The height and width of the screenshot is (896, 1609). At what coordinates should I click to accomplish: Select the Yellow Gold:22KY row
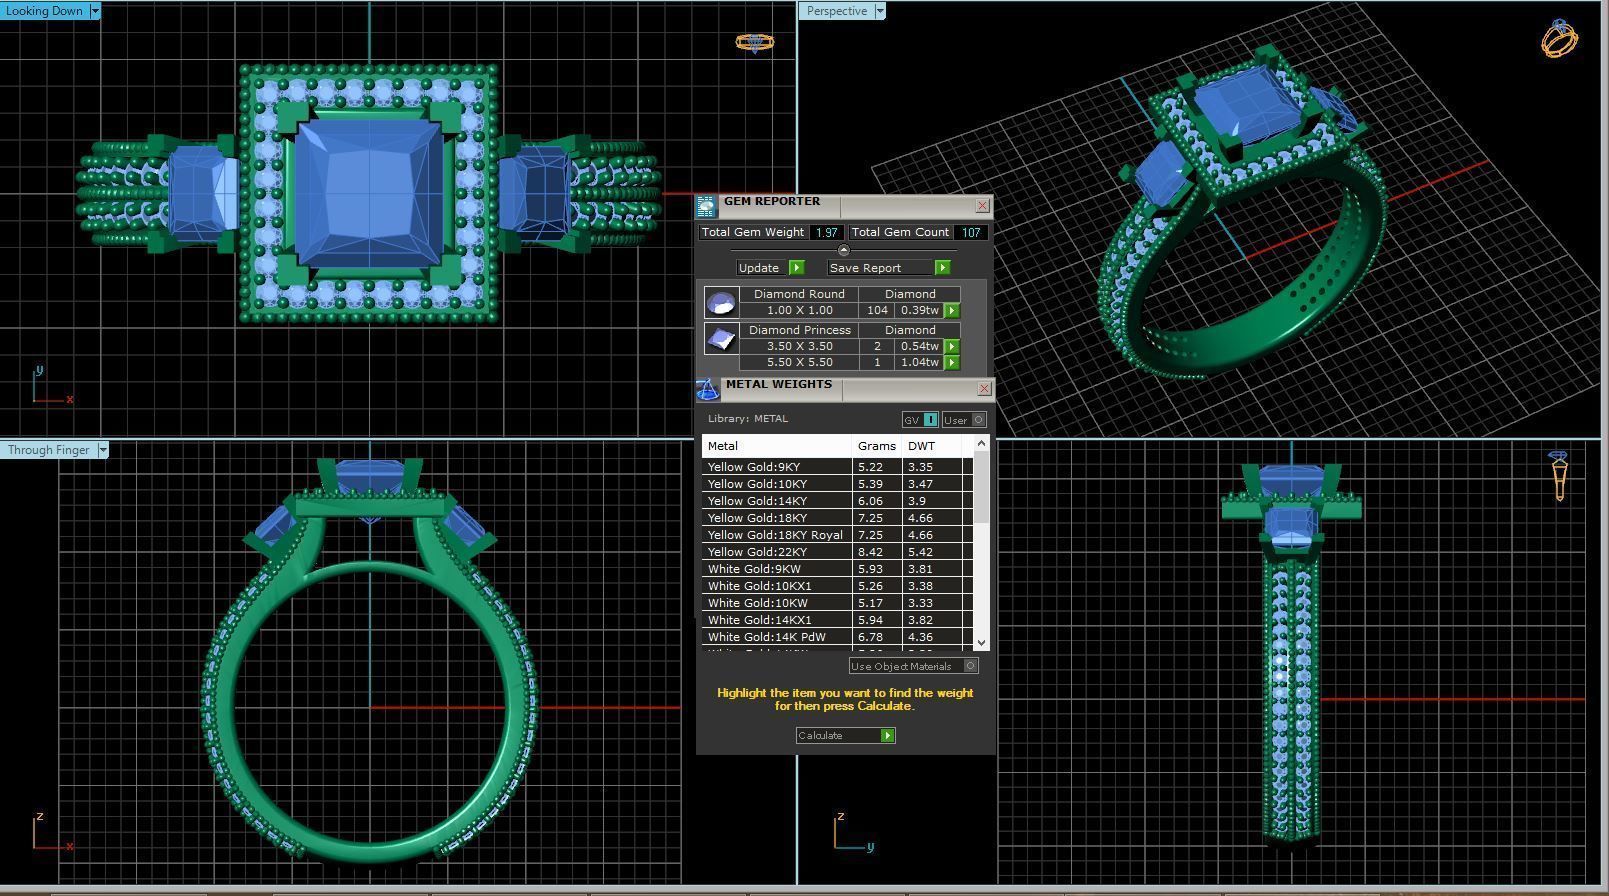837,552
